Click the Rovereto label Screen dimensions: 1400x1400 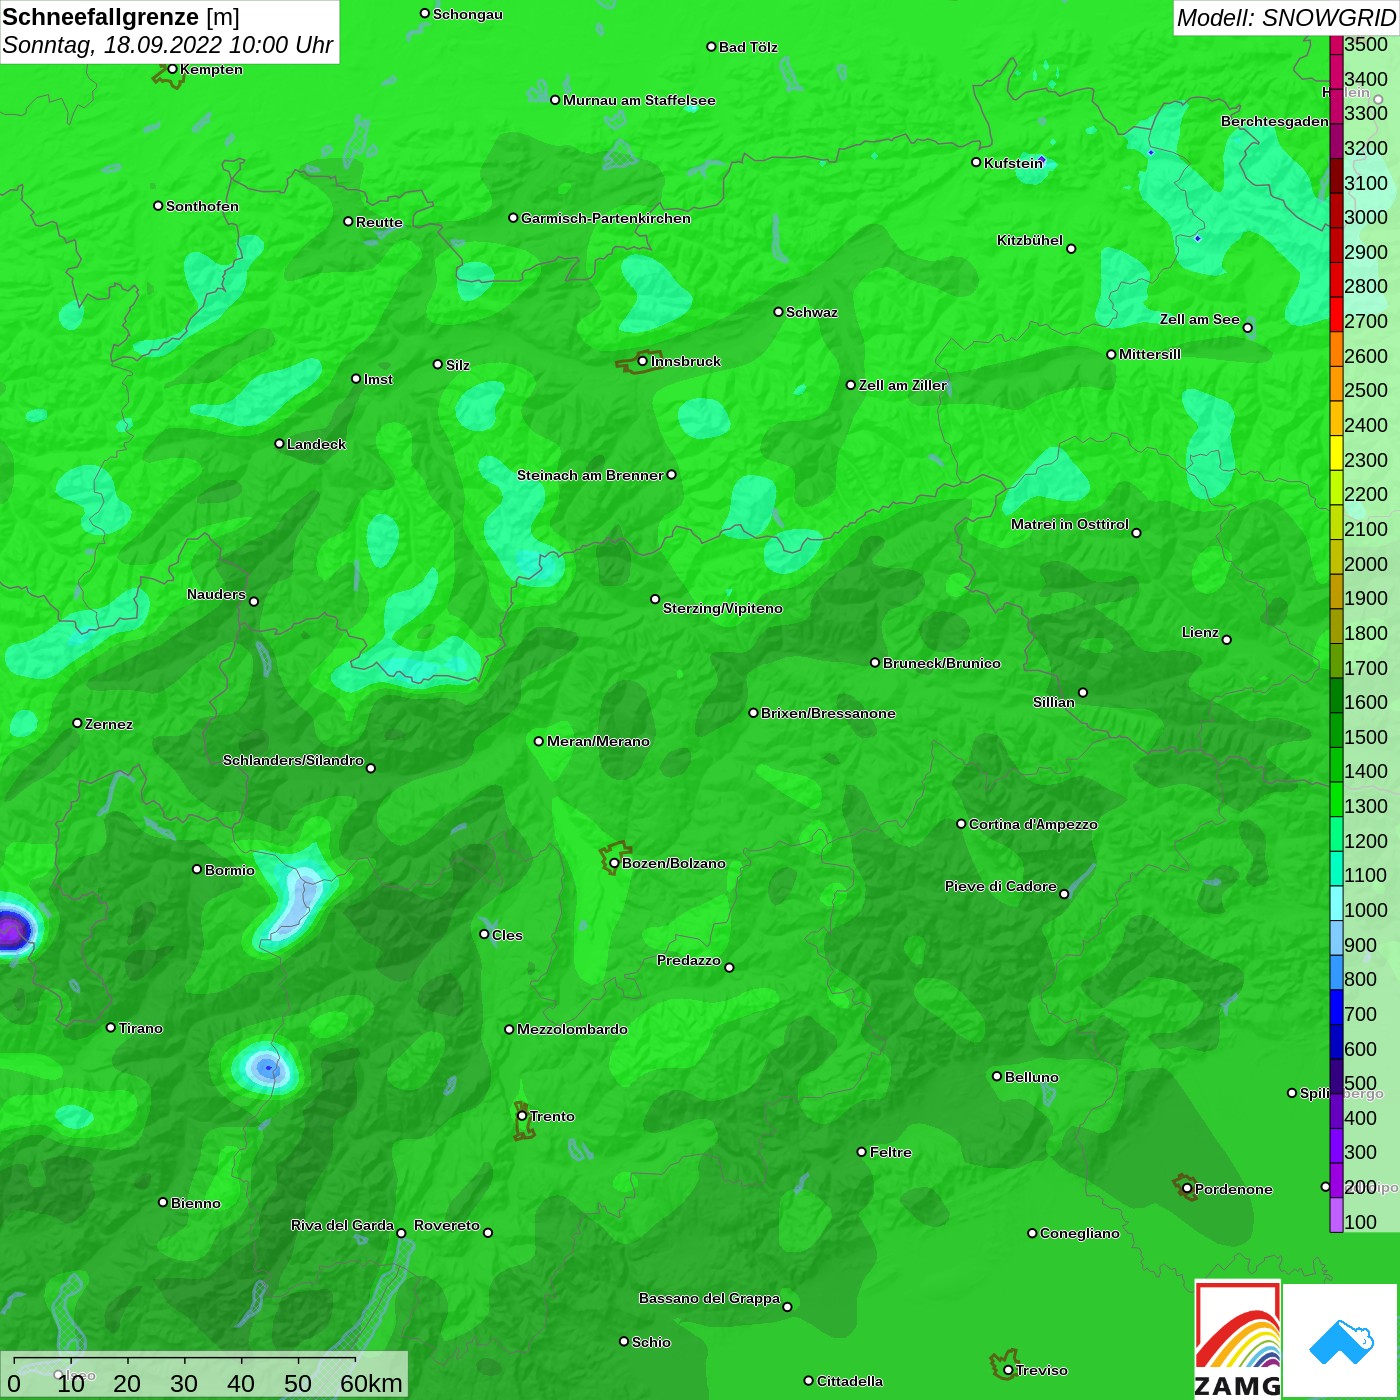click(447, 1225)
